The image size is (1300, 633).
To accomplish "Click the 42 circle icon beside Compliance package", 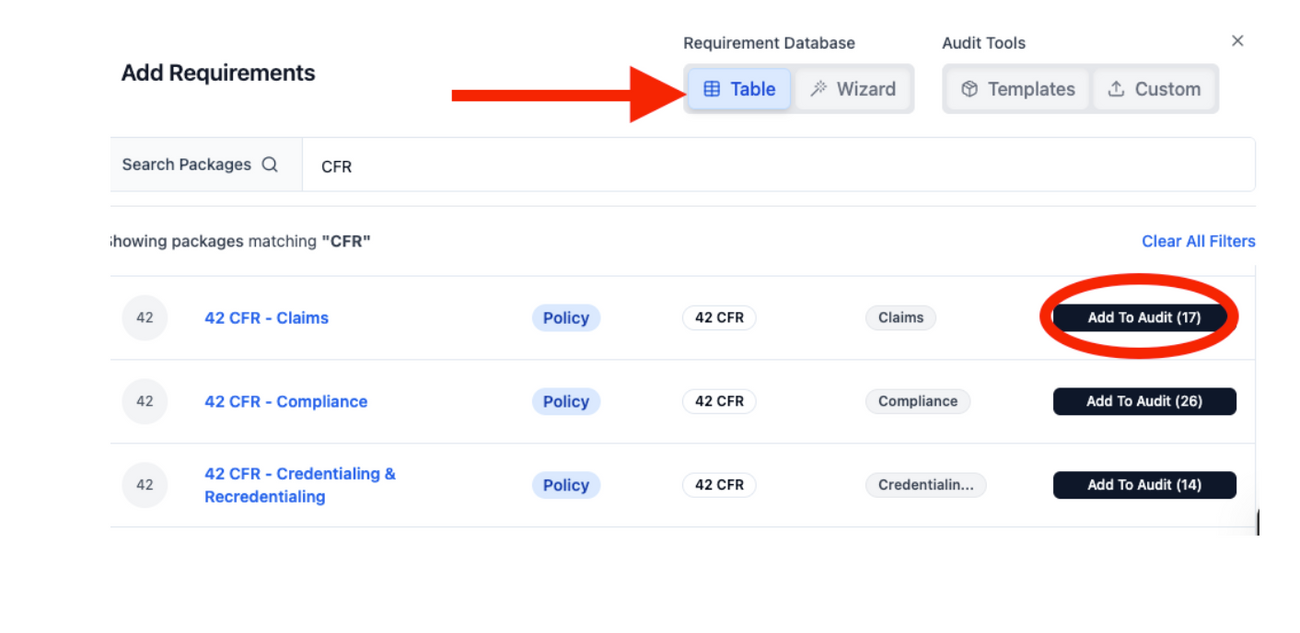I will 145,401.
